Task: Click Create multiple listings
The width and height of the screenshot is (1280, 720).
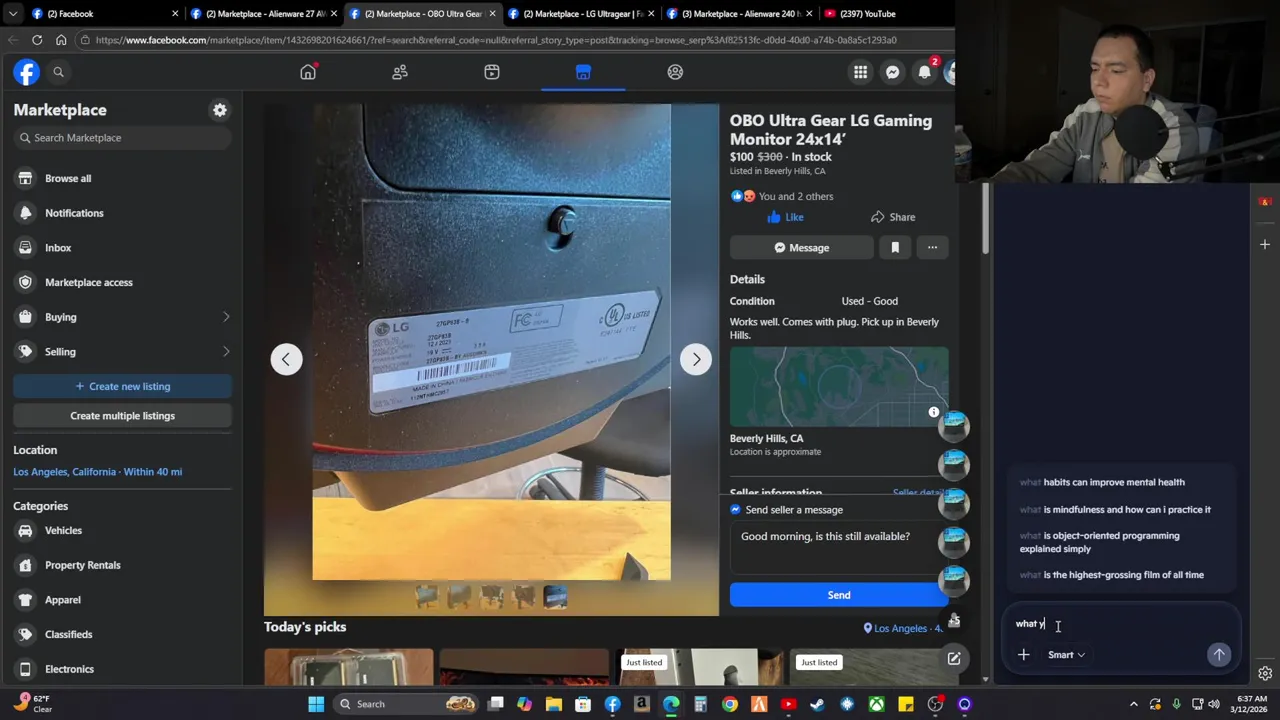Action: tap(122, 416)
